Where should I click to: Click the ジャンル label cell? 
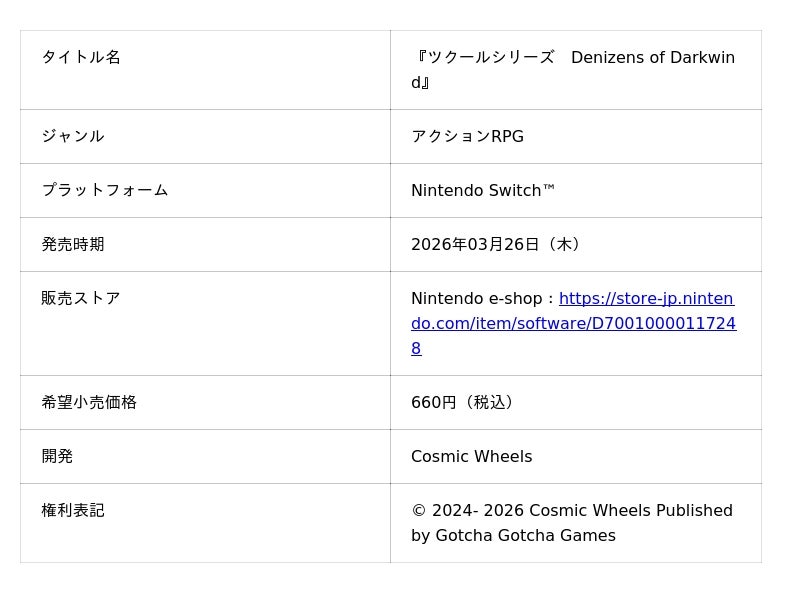(73, 136)
